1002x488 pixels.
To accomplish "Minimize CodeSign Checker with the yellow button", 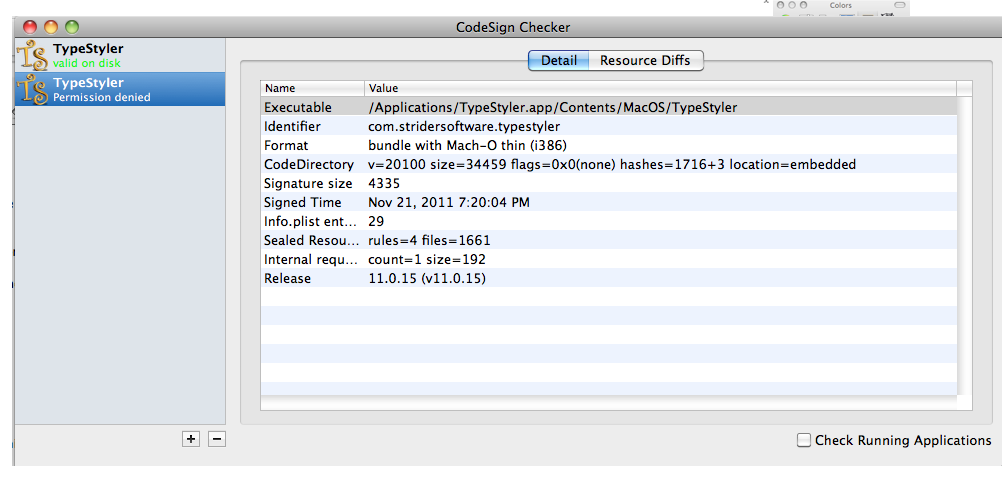I will point(50,27).
